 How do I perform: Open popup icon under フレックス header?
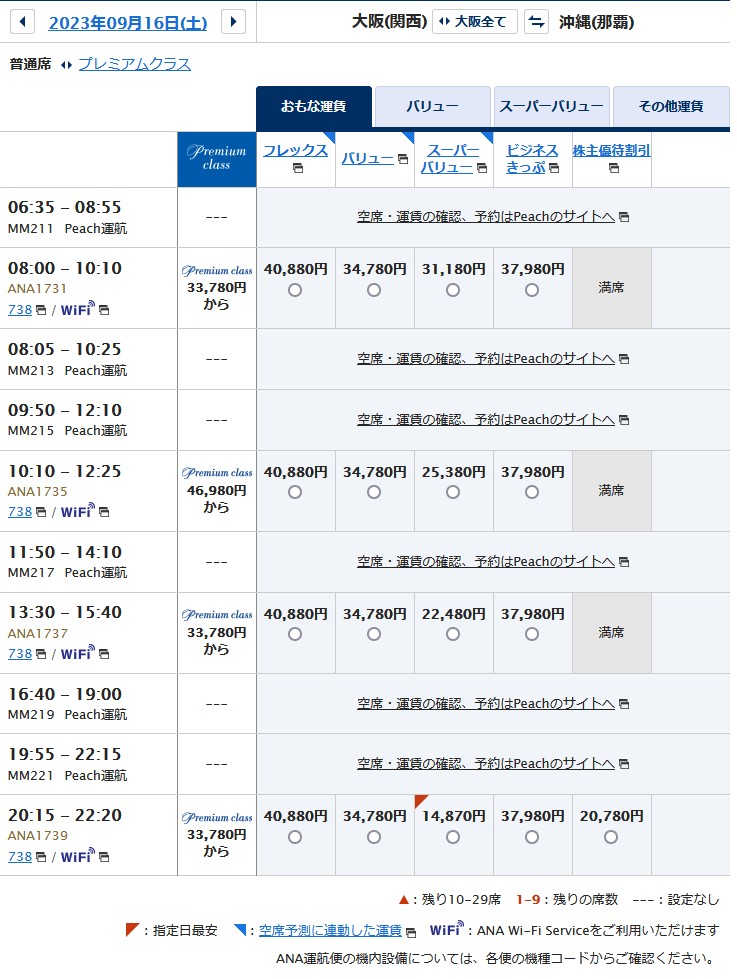click(297, 168)
